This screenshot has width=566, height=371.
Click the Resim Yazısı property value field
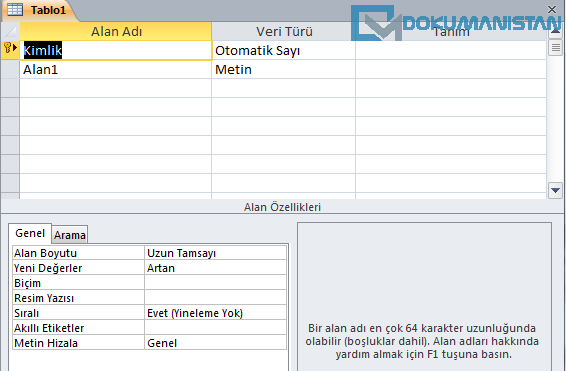click(x=215, y=298)
